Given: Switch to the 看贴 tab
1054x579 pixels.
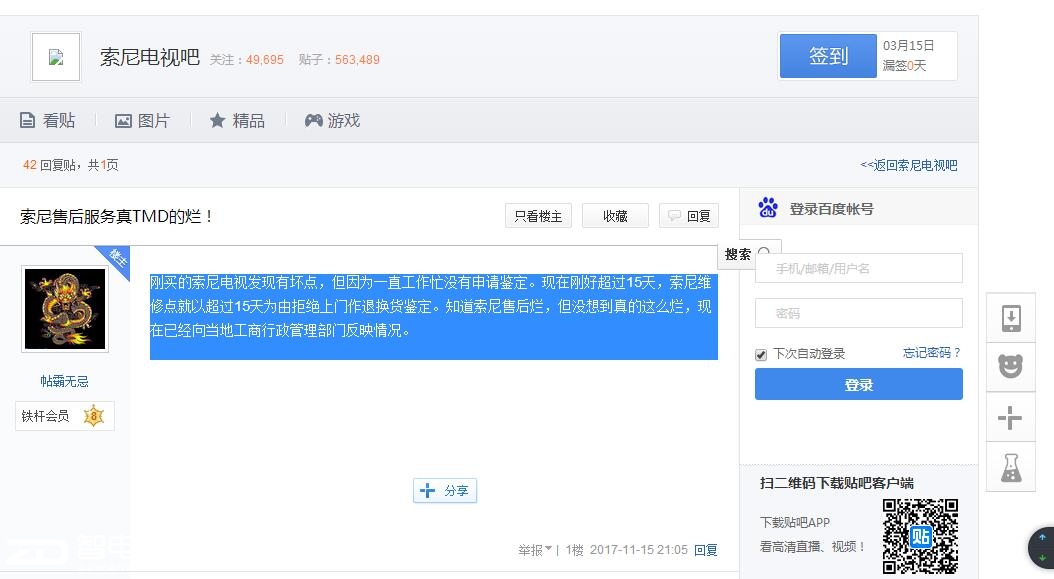Looking at the screenshot, I should pos(47,120).
